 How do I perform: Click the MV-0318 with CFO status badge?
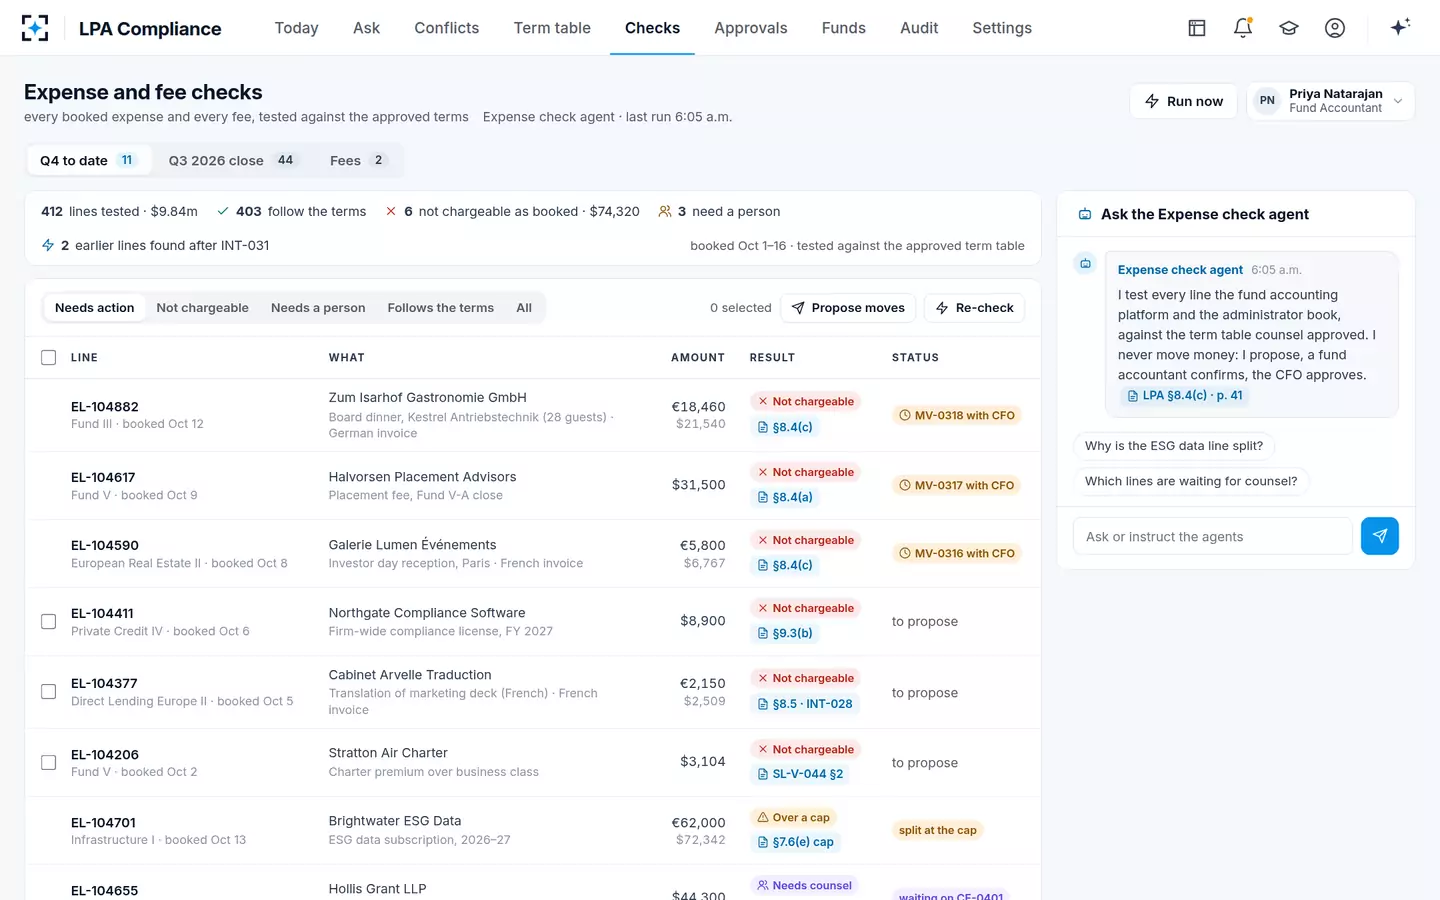957,415
